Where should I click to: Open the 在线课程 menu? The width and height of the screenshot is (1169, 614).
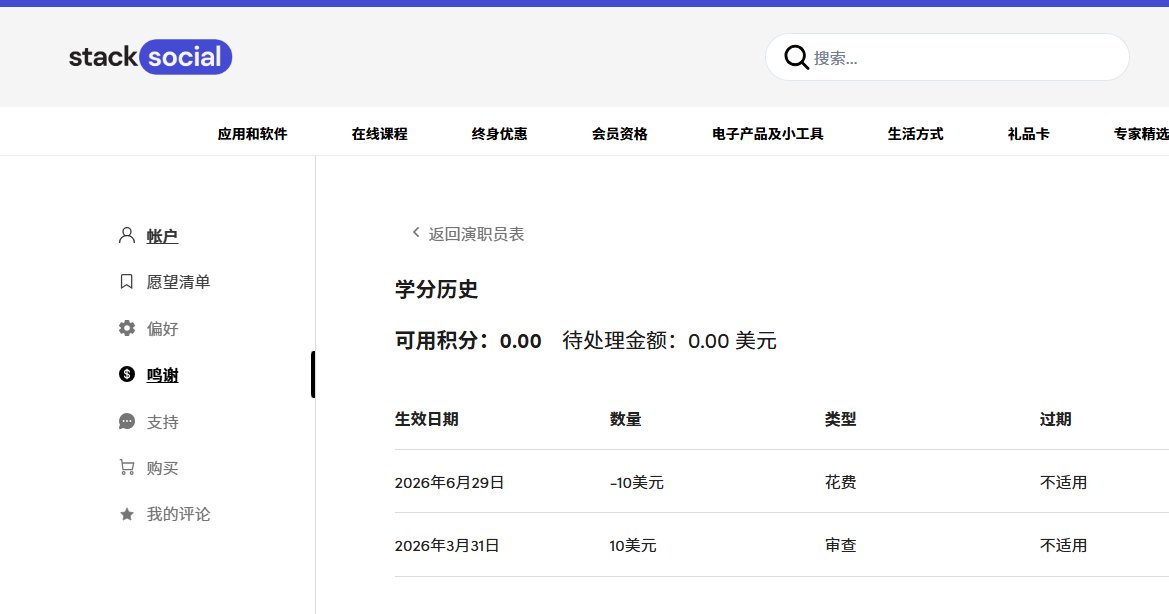[x=379, y=134]
